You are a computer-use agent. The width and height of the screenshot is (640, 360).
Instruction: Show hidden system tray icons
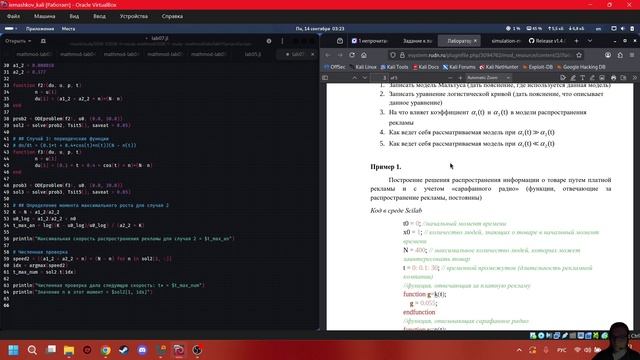click(519, 350)
